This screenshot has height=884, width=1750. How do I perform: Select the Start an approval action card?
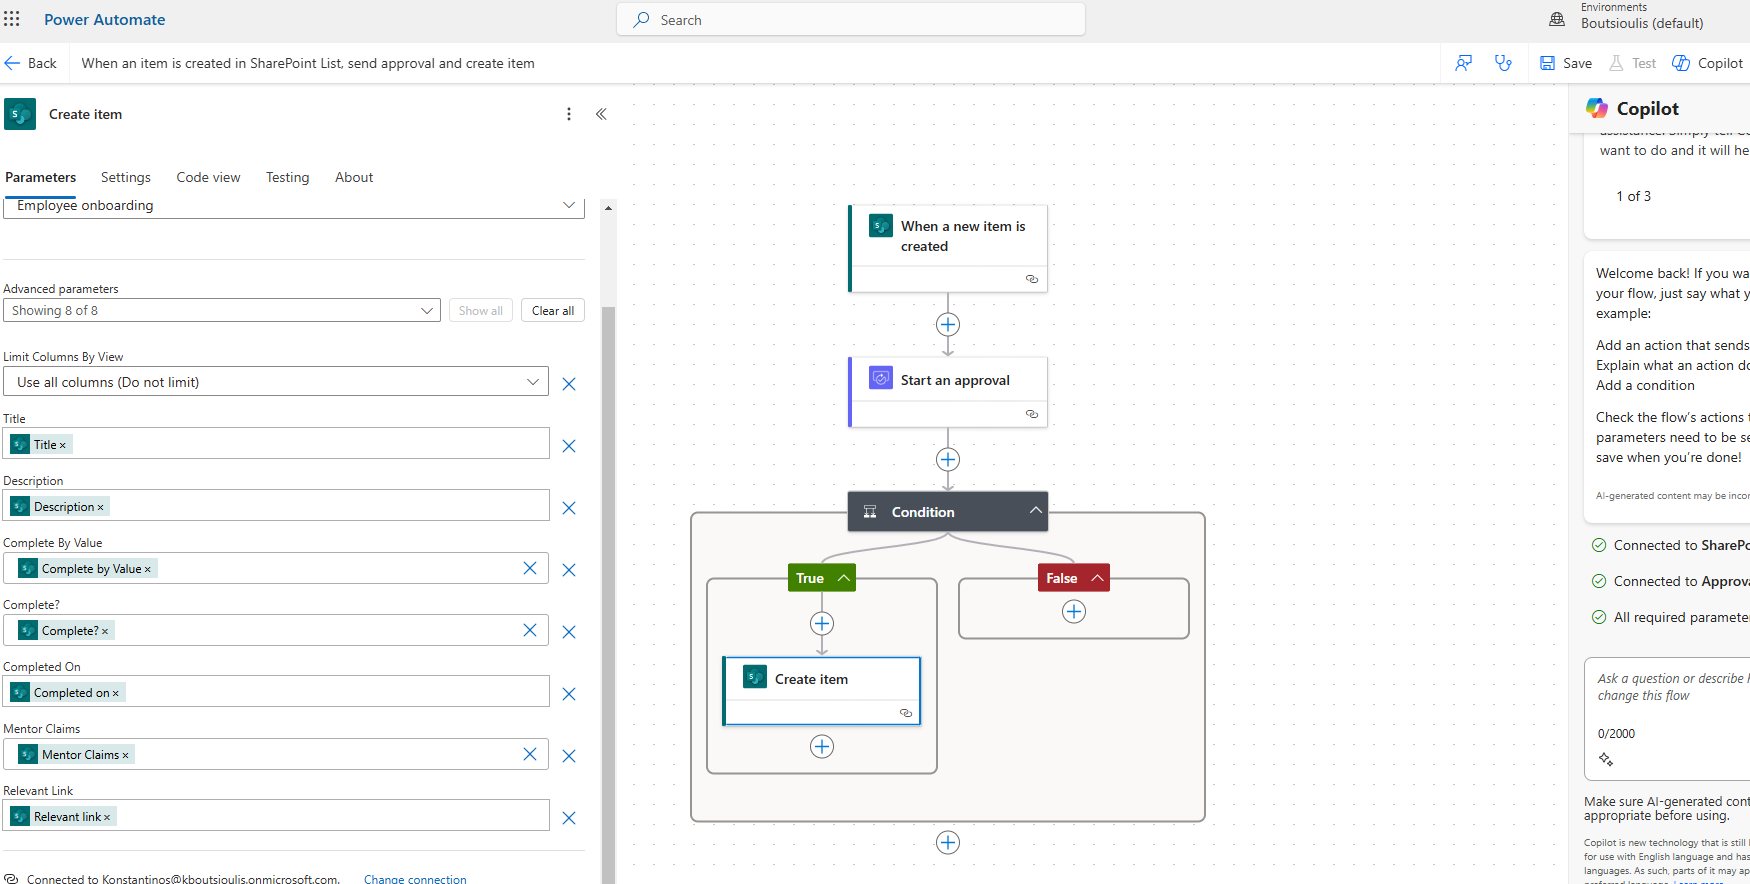click(x=948, y=392)
